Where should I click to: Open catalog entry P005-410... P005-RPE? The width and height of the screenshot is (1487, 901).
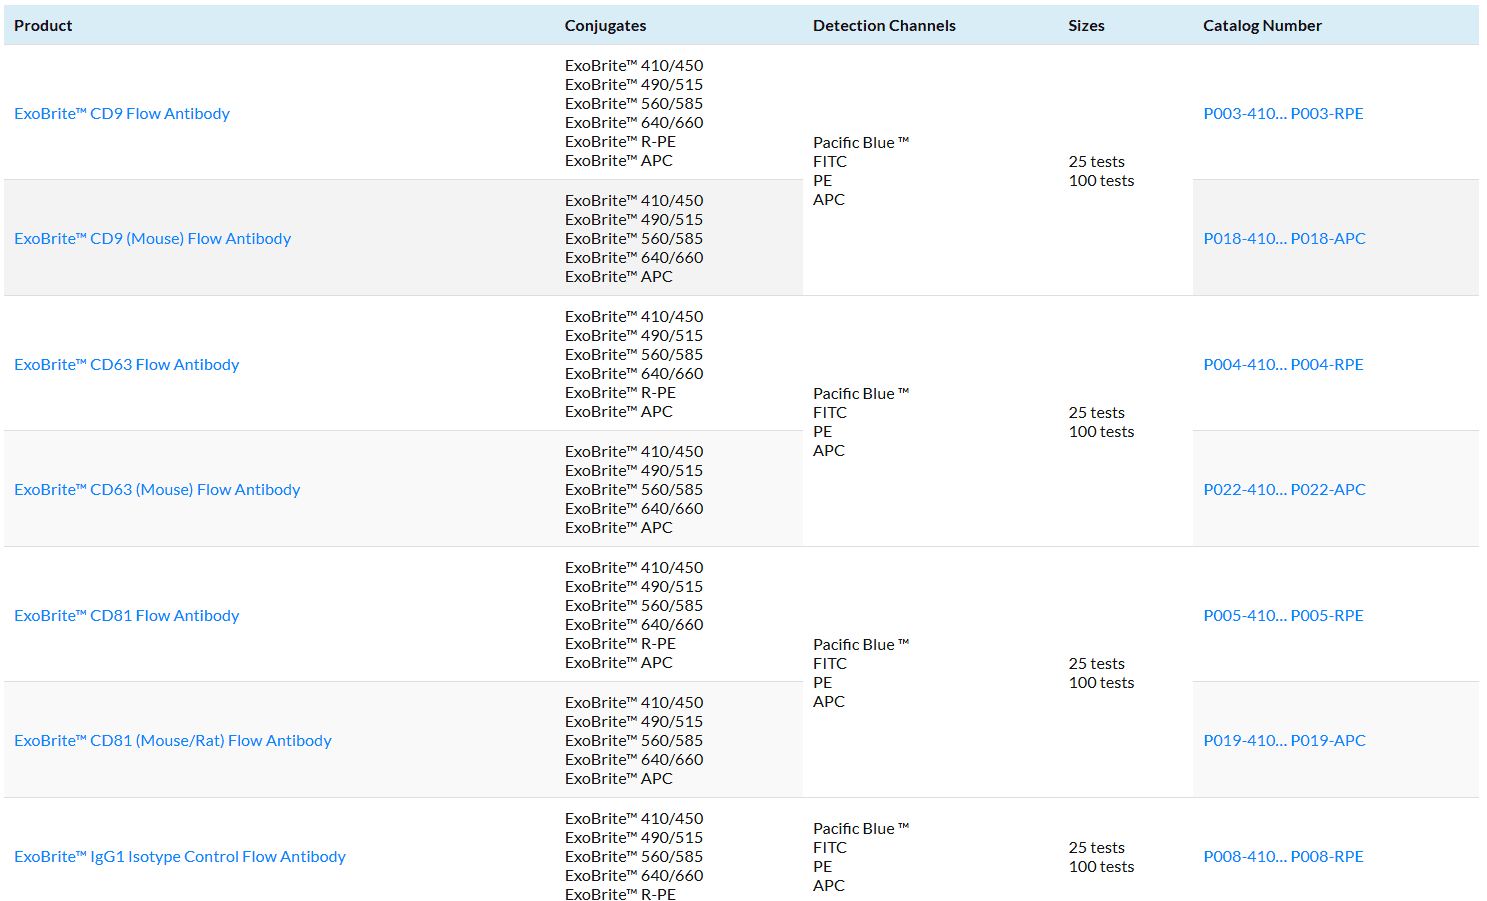point(1283,616)
